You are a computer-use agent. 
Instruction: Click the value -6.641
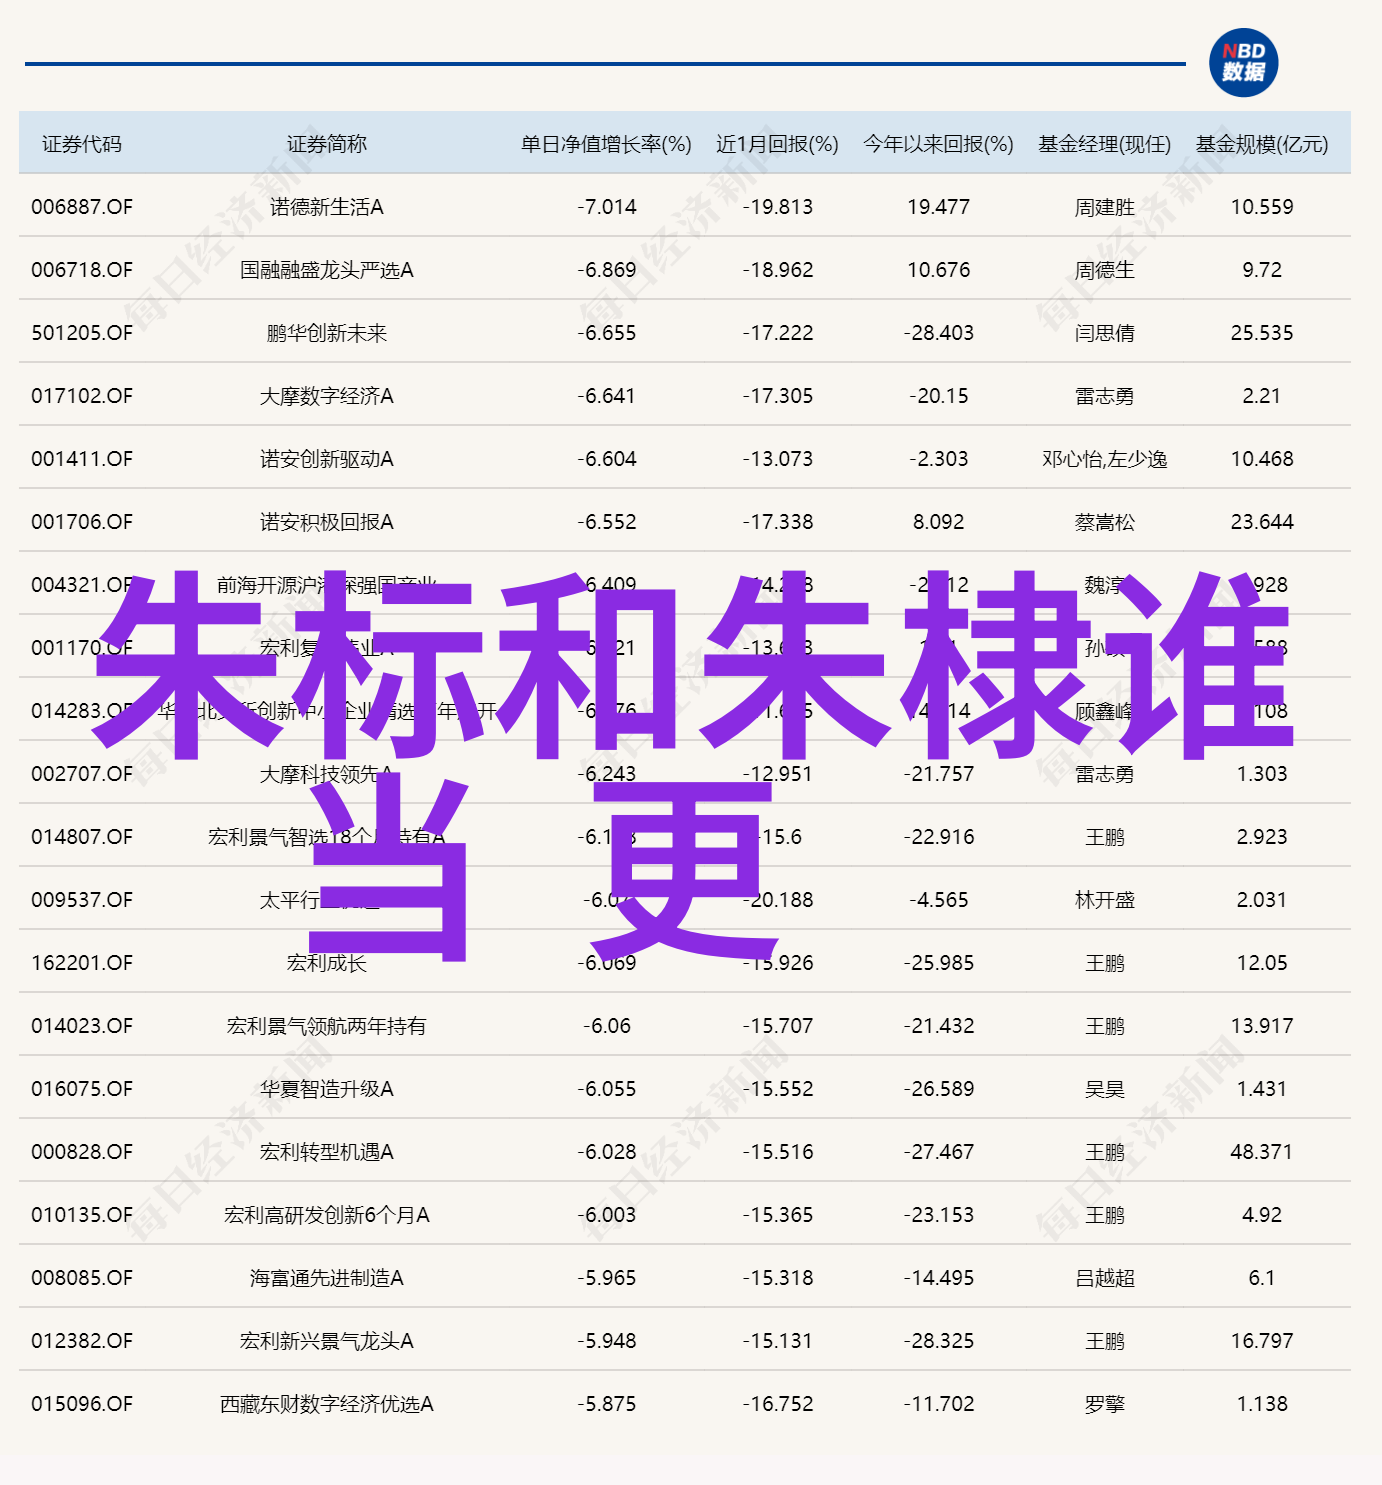coord(606,396)
